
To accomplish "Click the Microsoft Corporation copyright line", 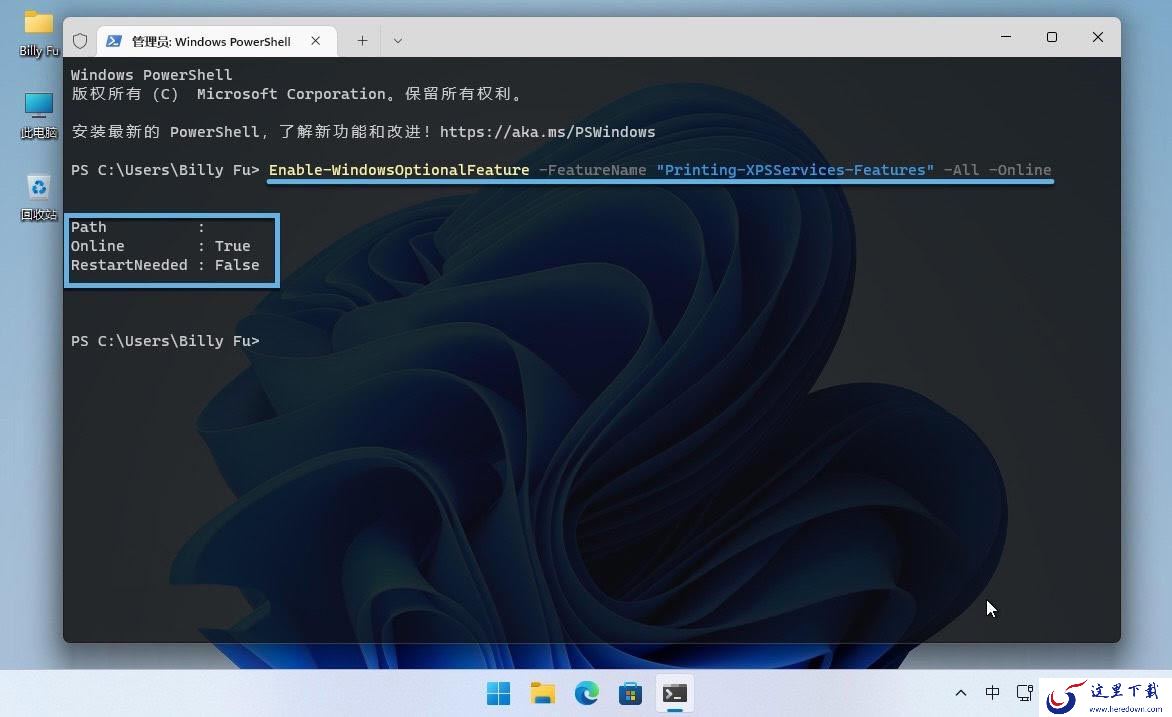I will 297,94.
